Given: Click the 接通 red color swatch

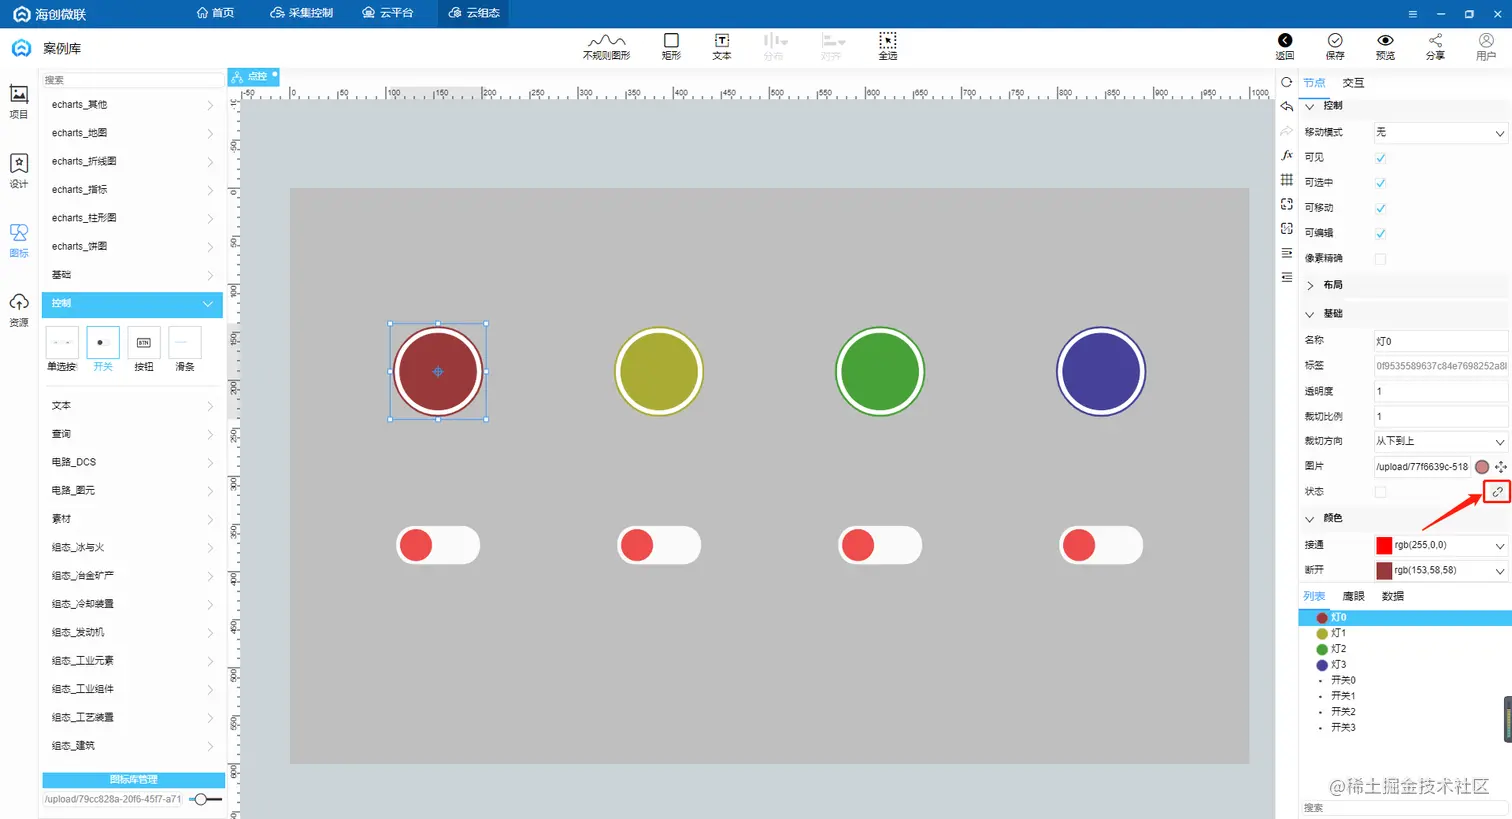Looking at the screenshot, I should click(x=1384, y=545).
